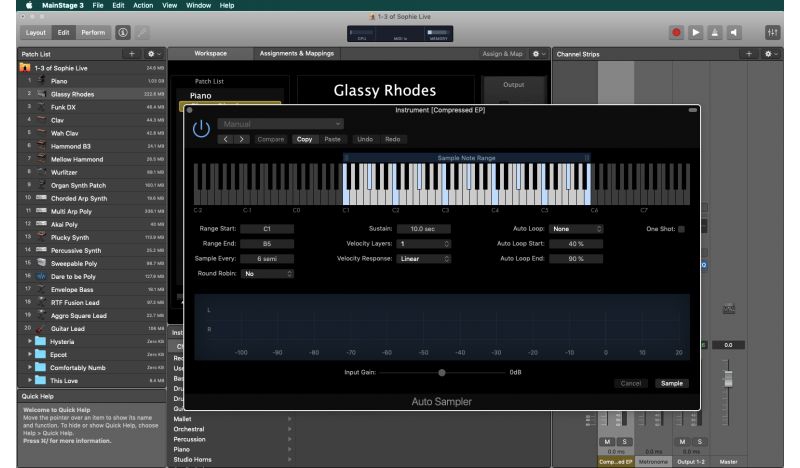Click the record button in the toolbar
800x468 pixels.
[676, 33]
